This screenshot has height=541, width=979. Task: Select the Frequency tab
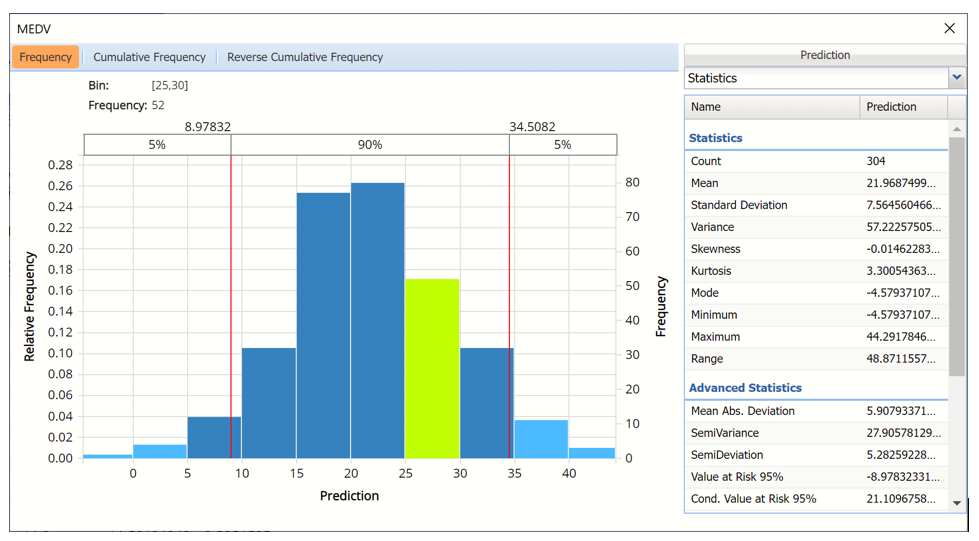45,57
